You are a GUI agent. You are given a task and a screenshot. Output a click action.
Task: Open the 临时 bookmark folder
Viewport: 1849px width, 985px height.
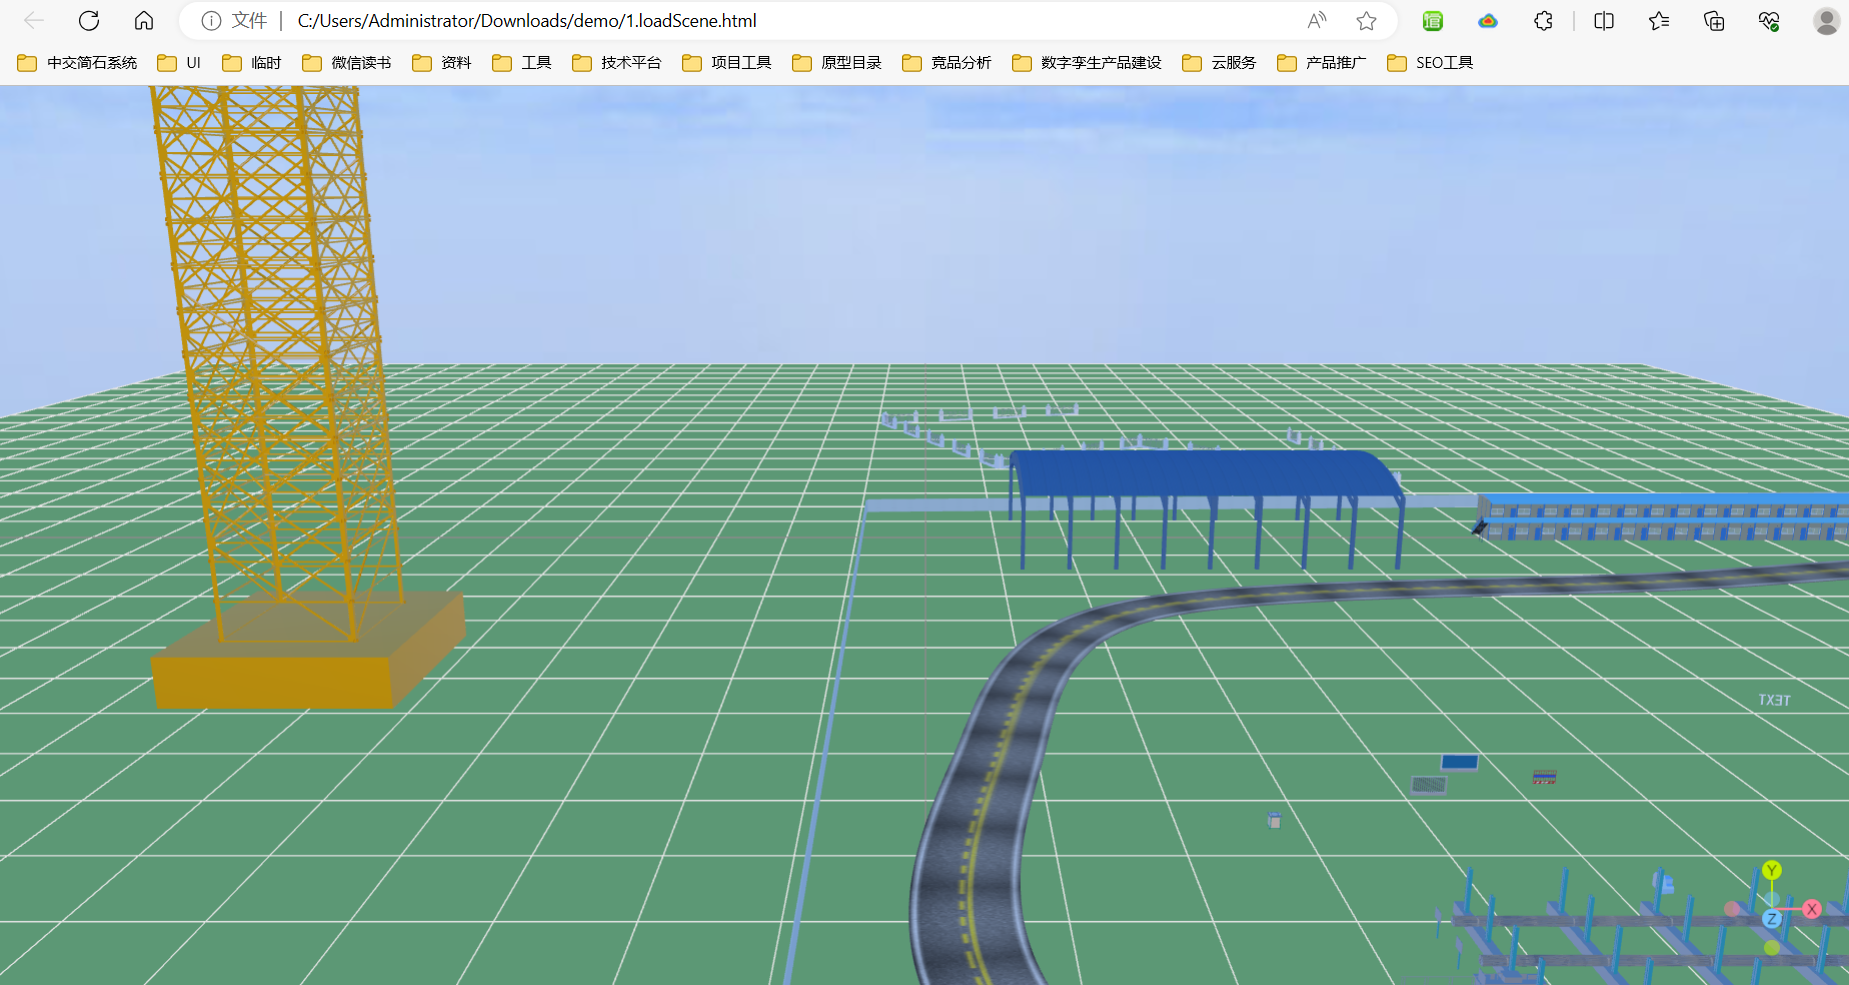[x=252, y=63]
